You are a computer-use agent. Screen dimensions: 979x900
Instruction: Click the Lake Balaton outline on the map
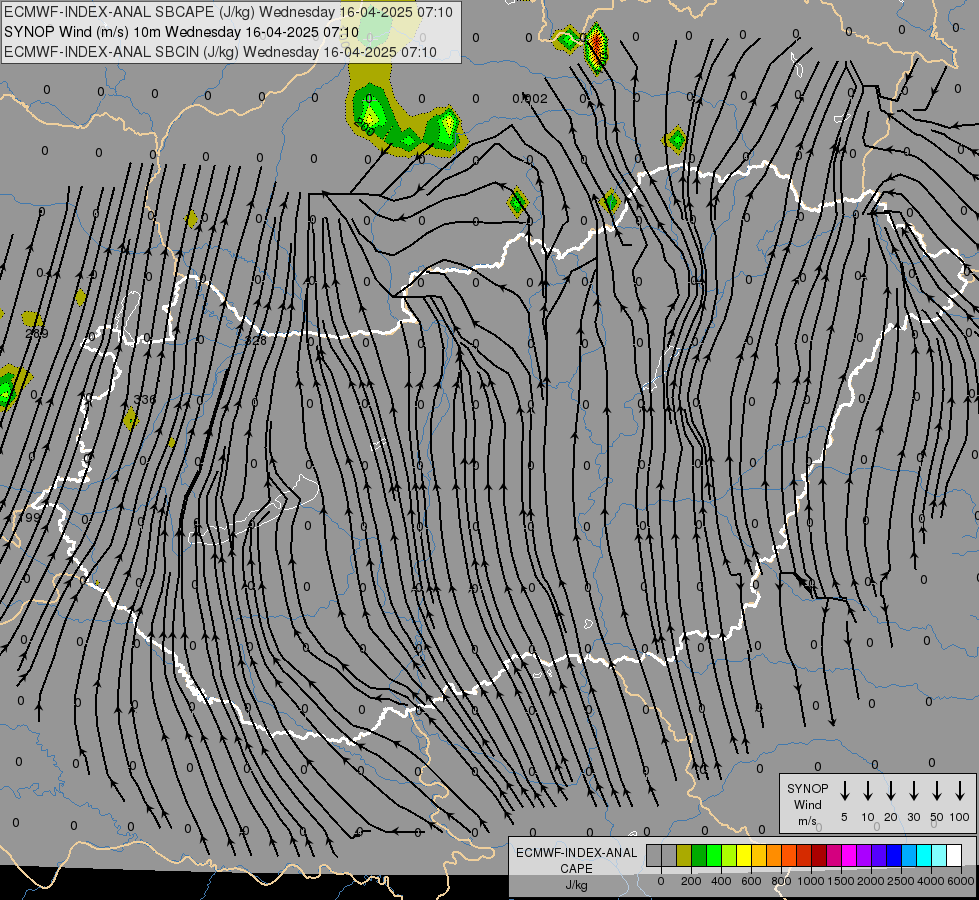pyautogui.click(x=255, y=510)
